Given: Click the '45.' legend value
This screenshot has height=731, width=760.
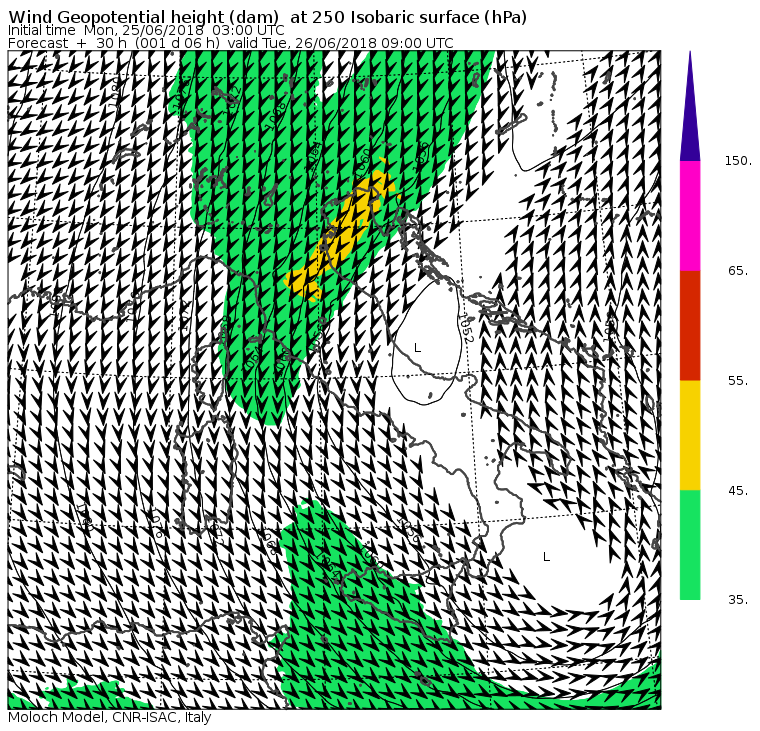Looking at the screenshot, I should pyautogui.click(x=738, y=491).
